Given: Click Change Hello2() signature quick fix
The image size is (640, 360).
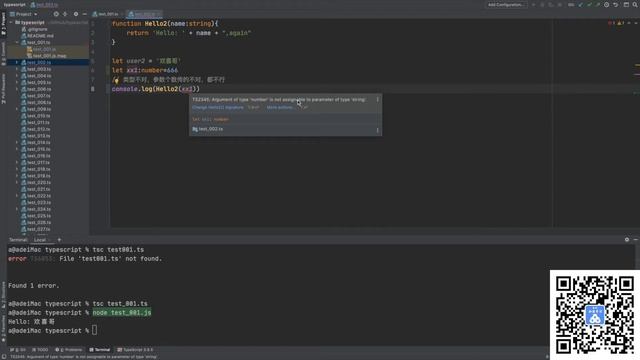Looking at the screenshot, I should pos(218,108).
